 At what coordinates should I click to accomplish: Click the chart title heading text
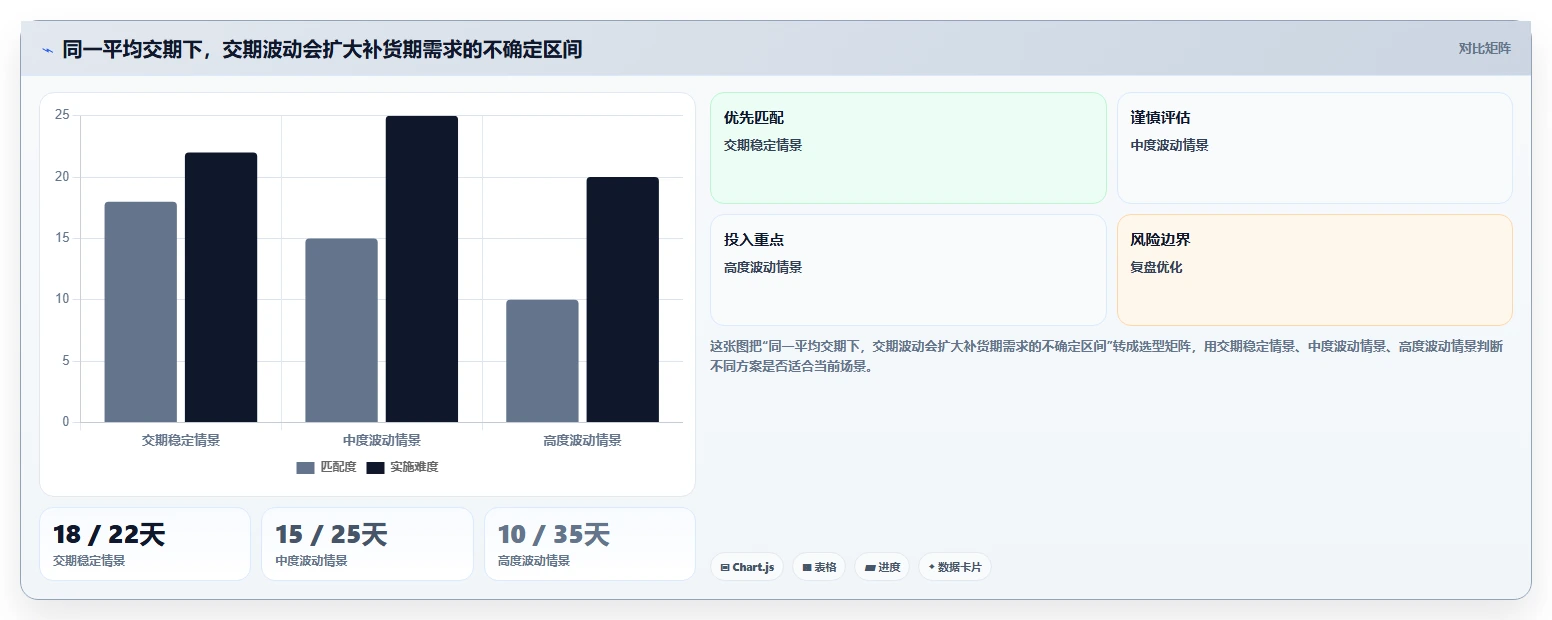(x=322, y=49)
